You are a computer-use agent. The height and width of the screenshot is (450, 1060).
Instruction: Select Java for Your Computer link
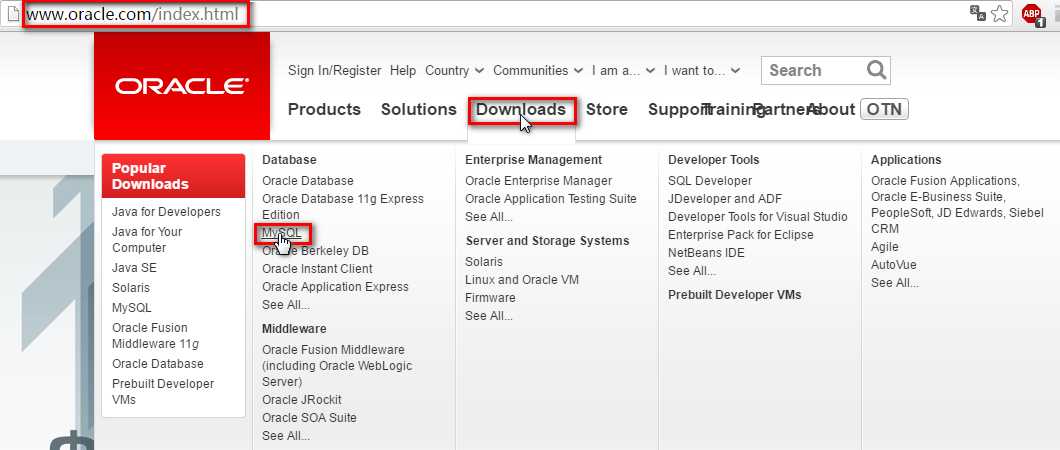pos(147,240)
